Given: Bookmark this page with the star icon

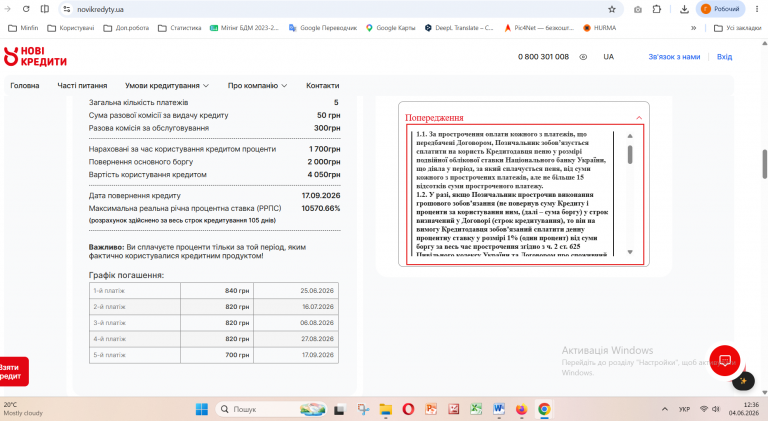Looking at the screenshot, I should pos(612,9).
